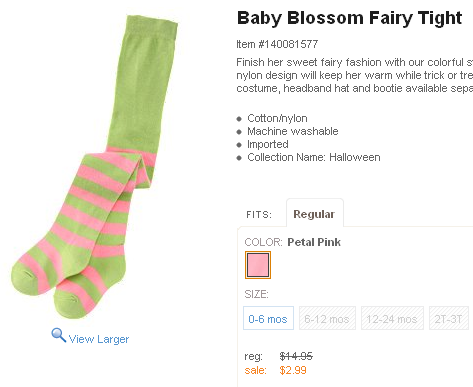Open the View Larger link
Viewport: 473px width, 387px height.
click(99, 339)
